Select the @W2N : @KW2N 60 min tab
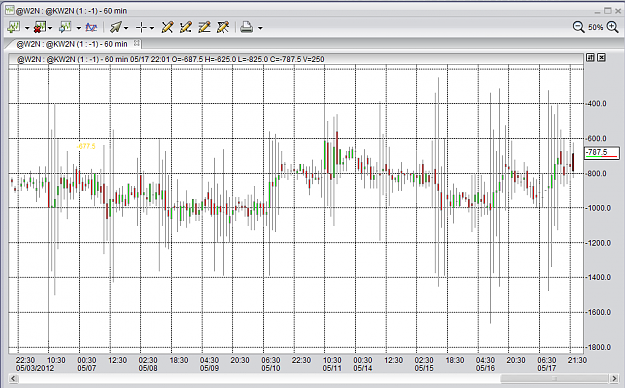The width and height of the screenshot is (625, 388). tap(72, 44)
